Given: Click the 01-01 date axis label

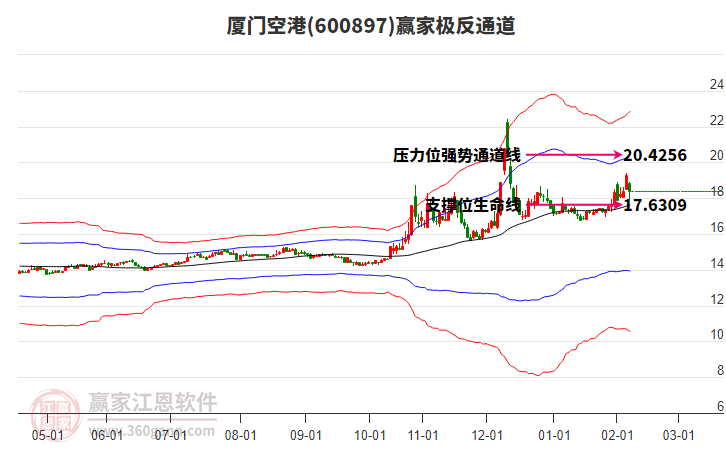Looking at the screenshot, I should (x=554, y=435).
